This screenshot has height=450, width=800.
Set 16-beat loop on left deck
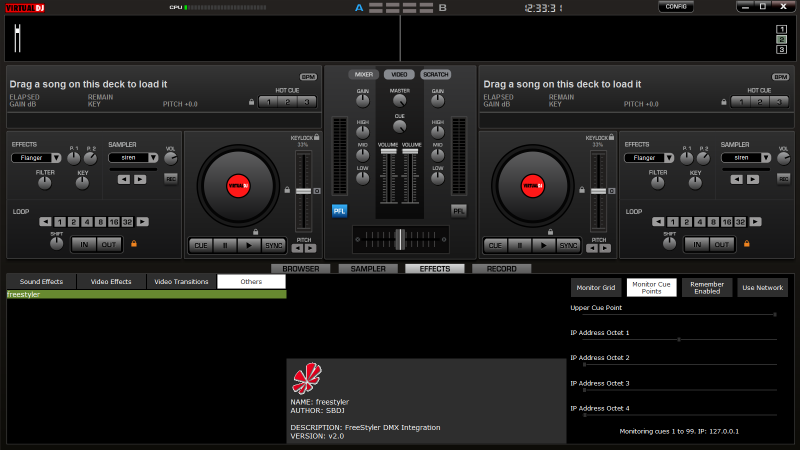tap(114, 222)
